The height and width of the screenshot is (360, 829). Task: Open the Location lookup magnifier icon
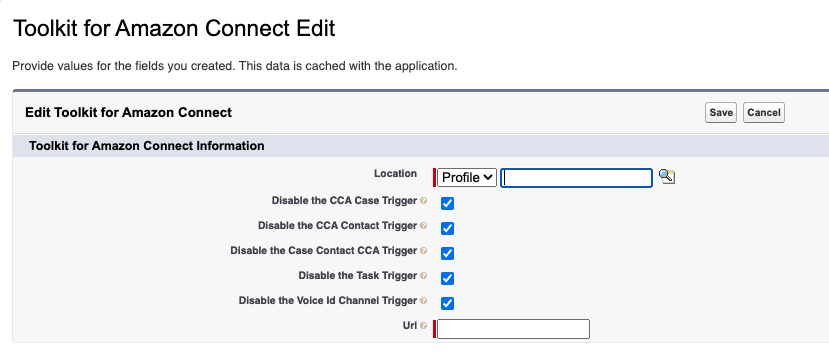coord(667,177)
